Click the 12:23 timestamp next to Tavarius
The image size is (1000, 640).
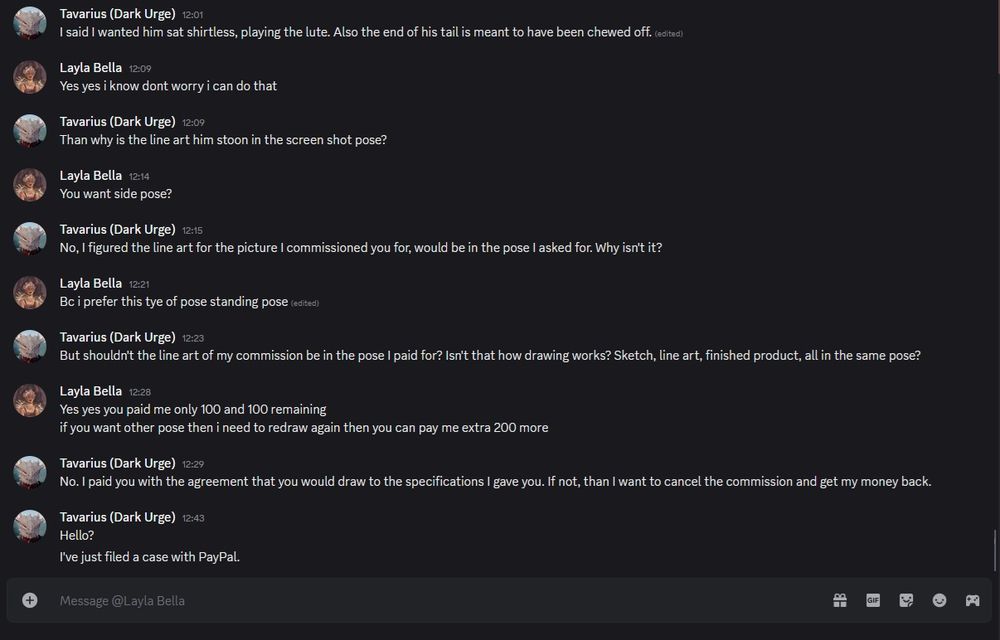tap(192, 338)
